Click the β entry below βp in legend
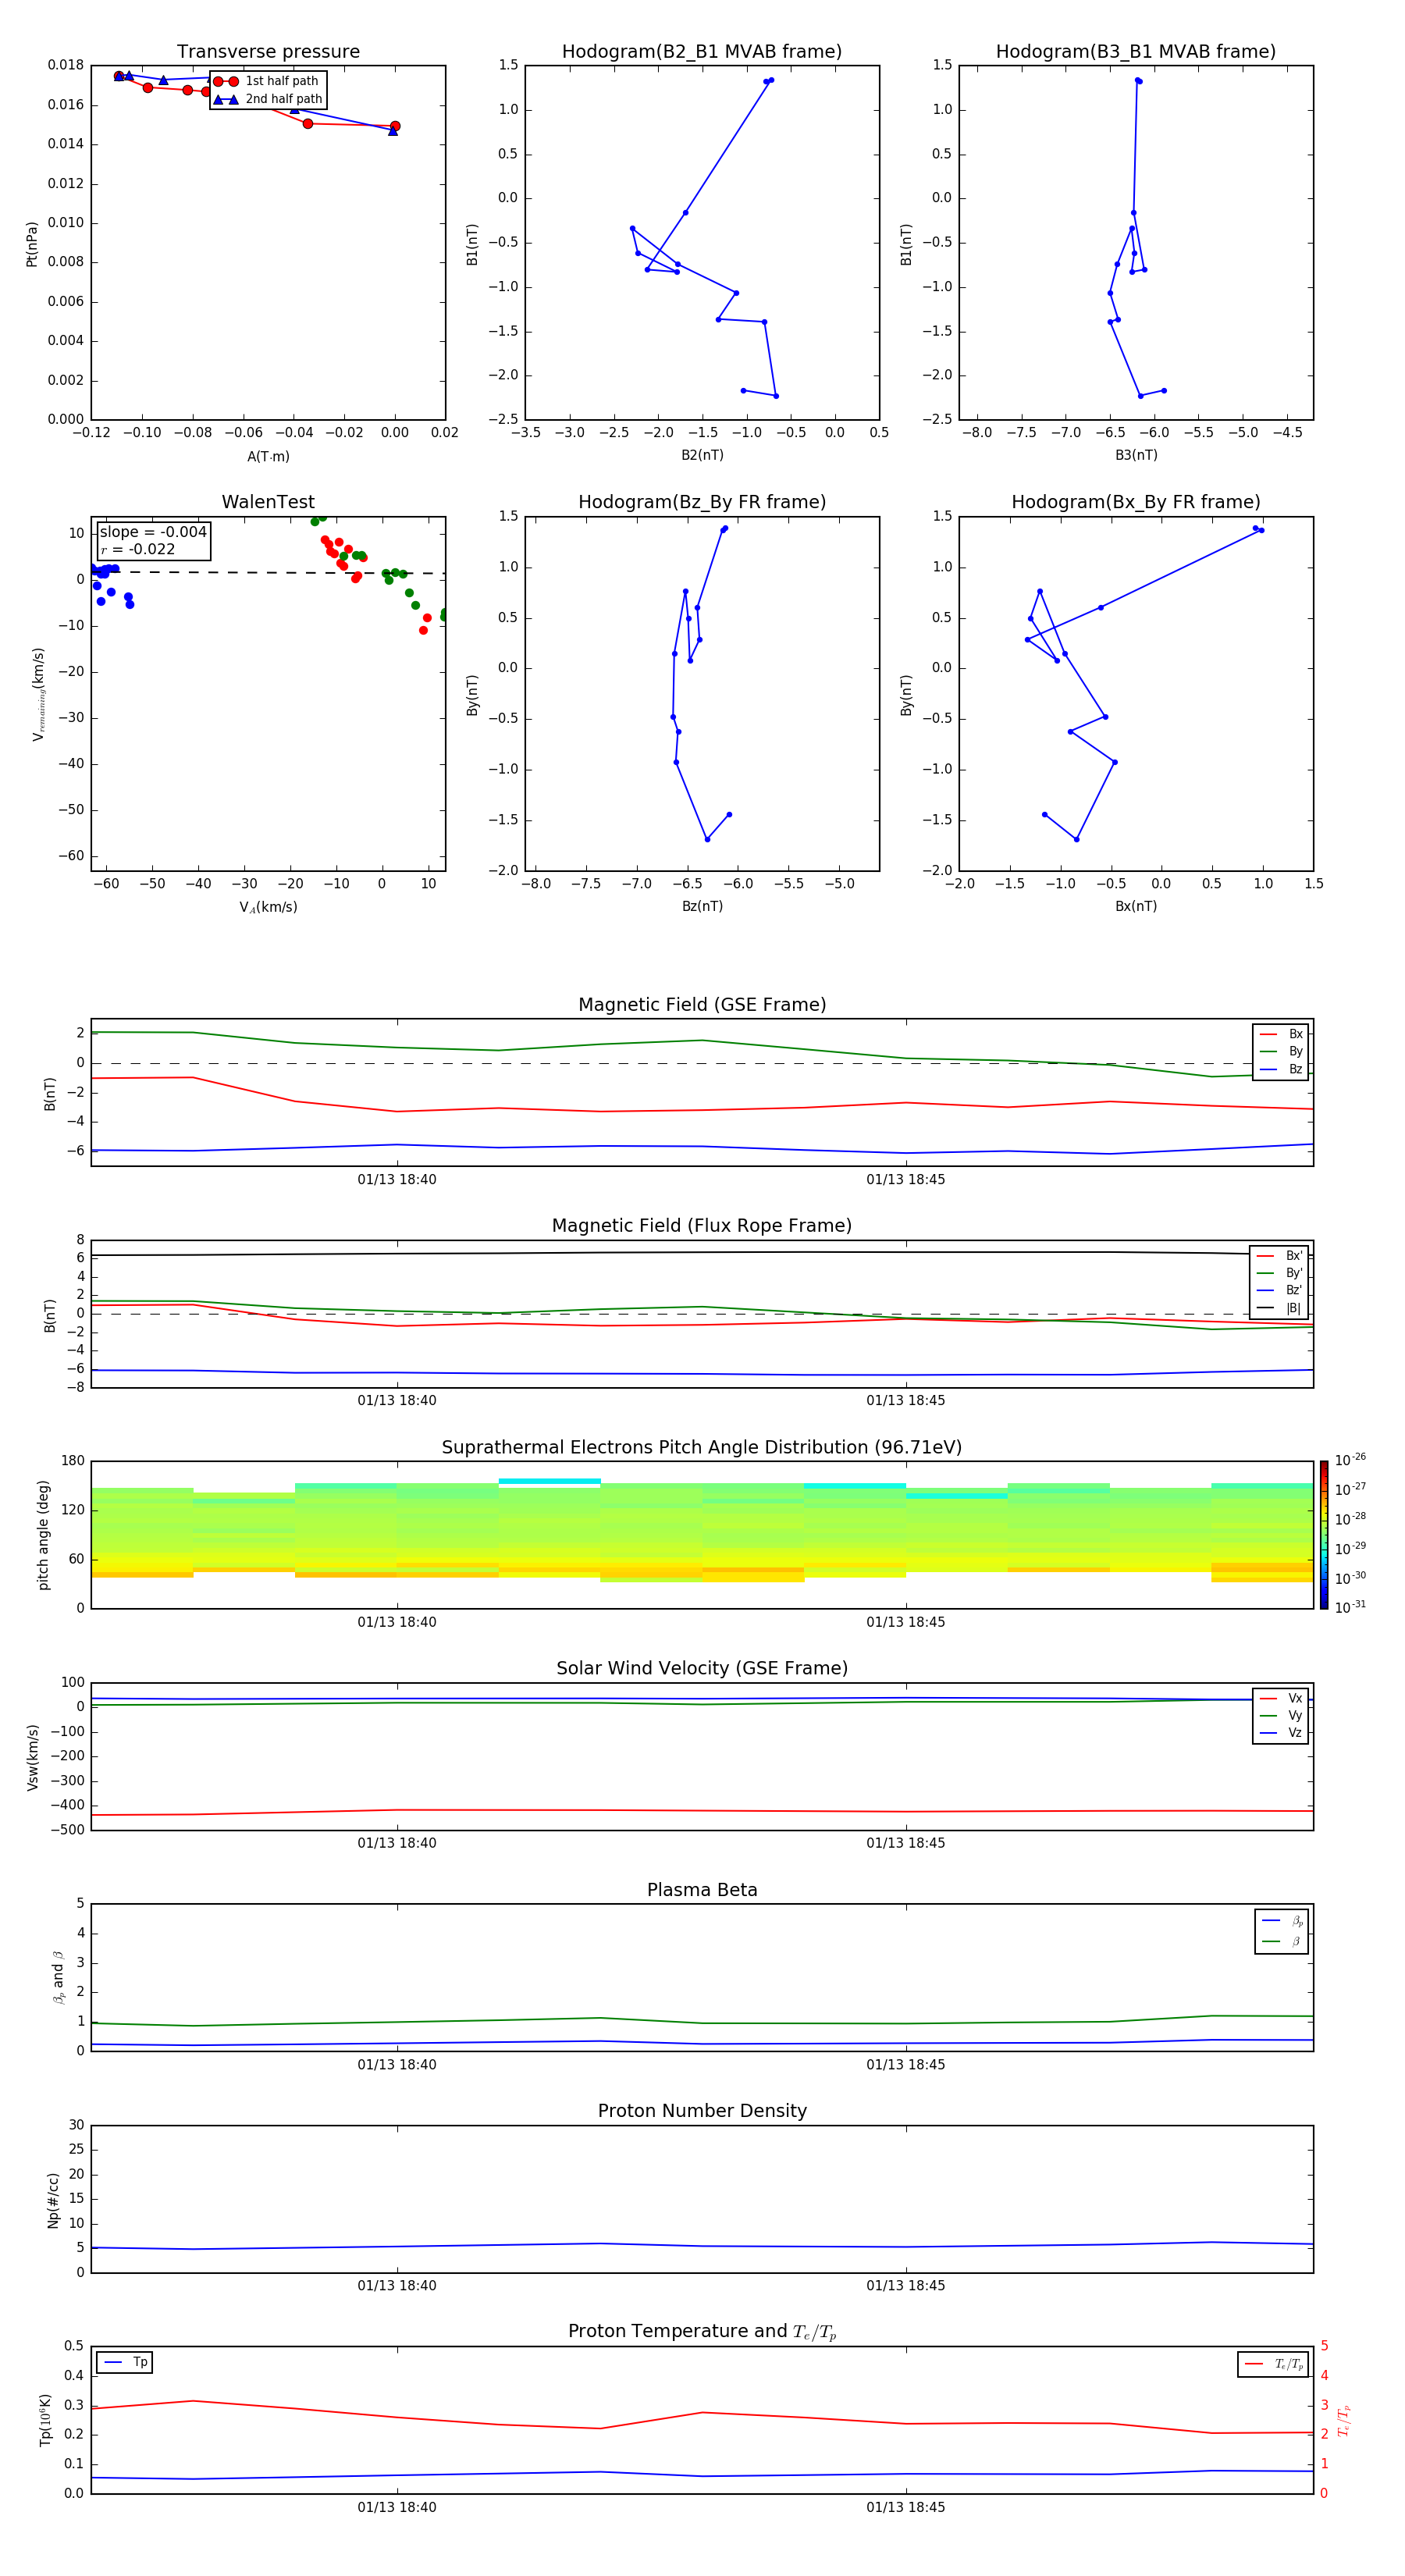 [x=1282, y=1942]
